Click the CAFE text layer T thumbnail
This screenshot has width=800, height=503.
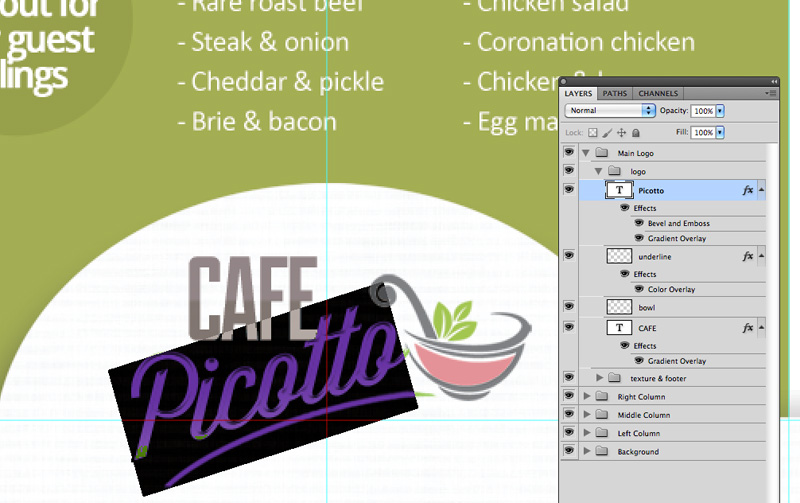click(619, 328)
